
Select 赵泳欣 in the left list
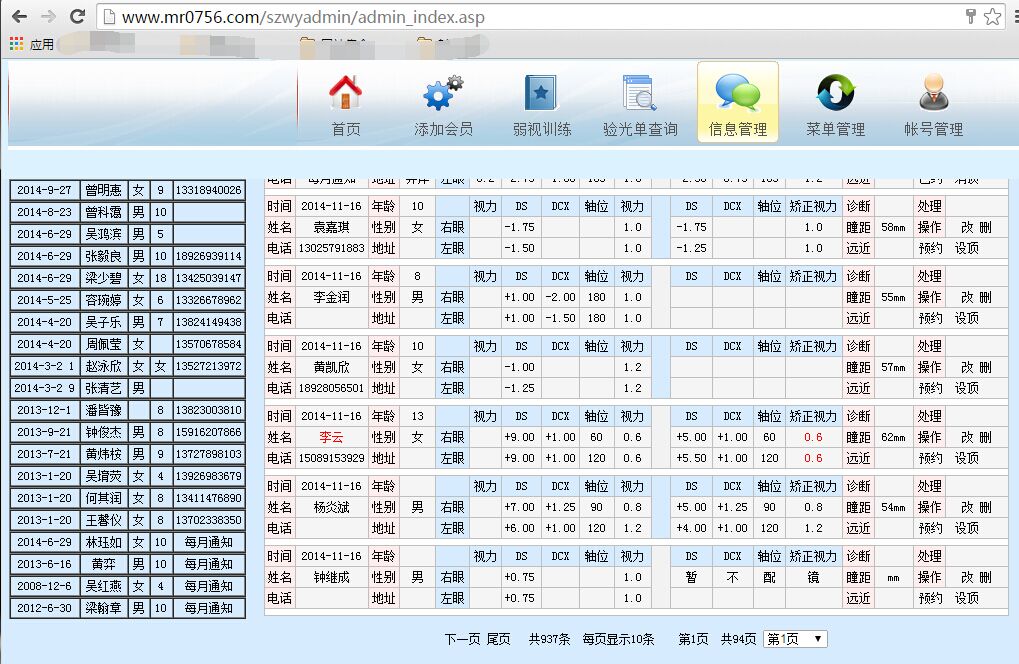pyautogui.click(x=103, y=366)
